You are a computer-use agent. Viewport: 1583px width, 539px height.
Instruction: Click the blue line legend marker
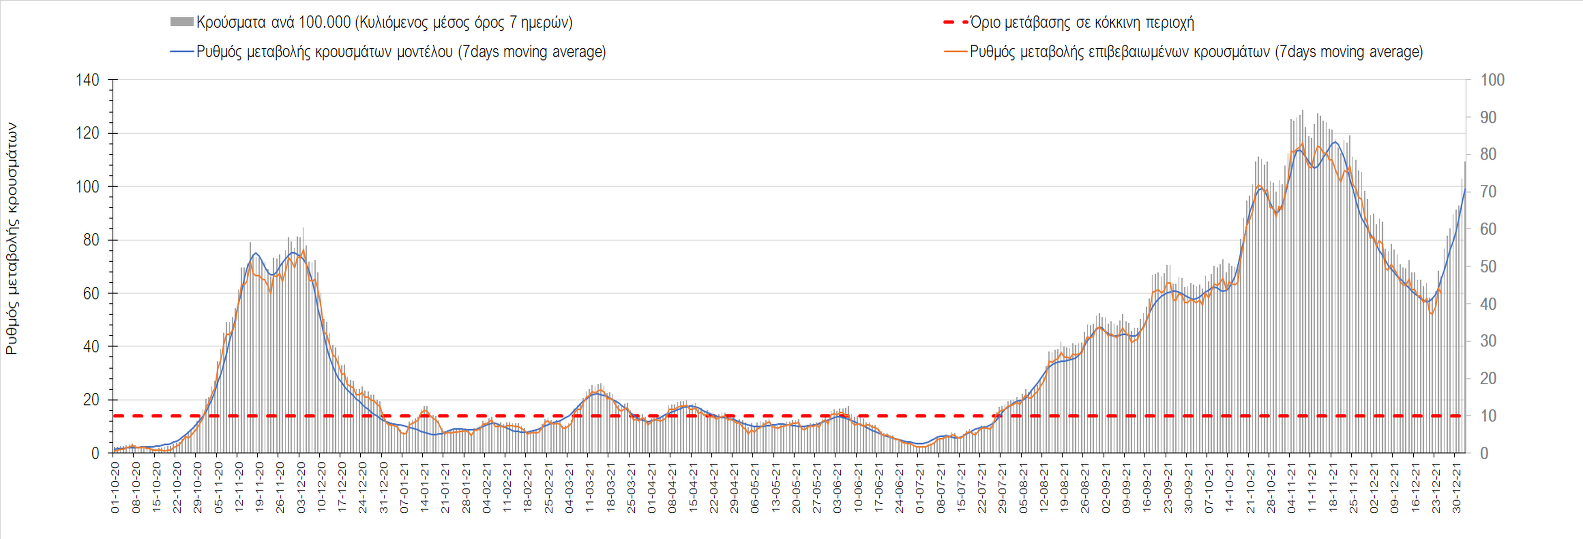(182, 52)
